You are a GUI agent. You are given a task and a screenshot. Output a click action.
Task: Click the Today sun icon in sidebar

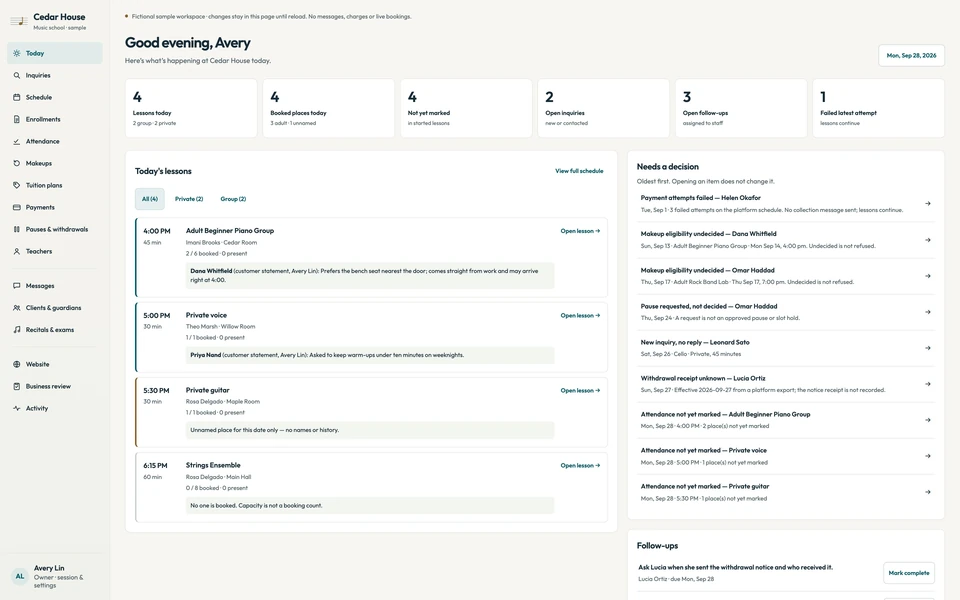(x=17, y=53)
